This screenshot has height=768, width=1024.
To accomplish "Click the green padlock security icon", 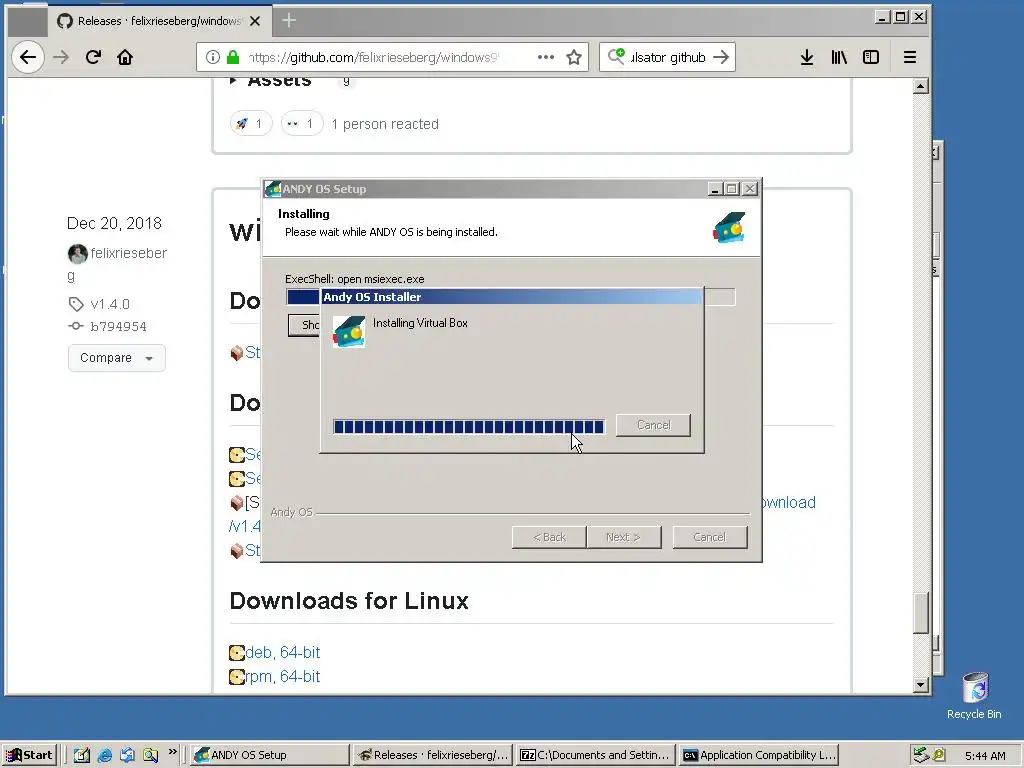I will pos(233,57).
